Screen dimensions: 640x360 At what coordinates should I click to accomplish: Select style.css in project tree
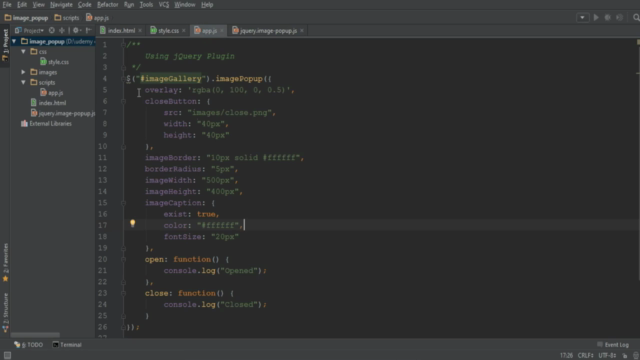coord(54,62)
